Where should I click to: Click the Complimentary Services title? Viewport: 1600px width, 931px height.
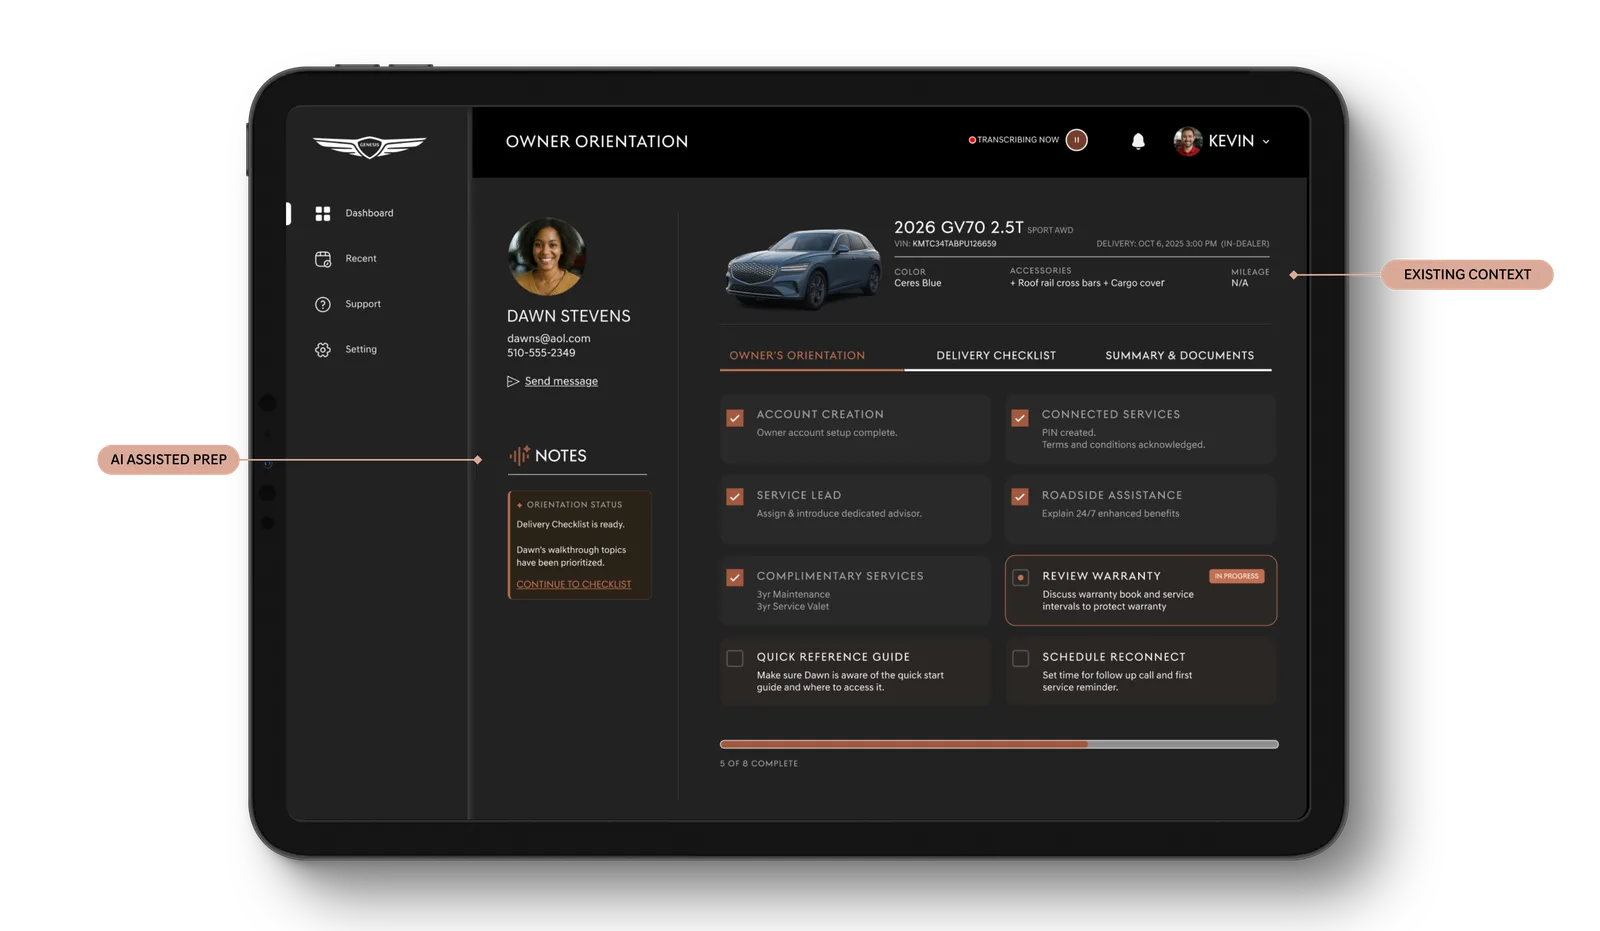(x=840, y=577)
